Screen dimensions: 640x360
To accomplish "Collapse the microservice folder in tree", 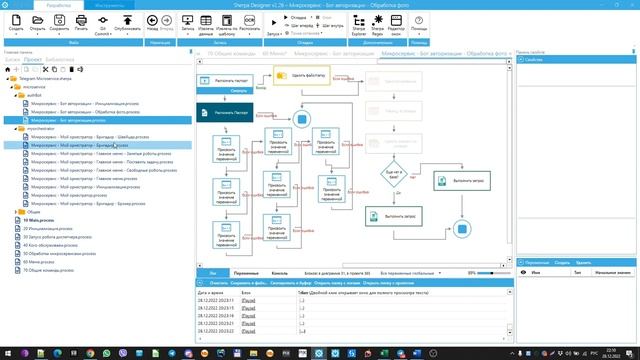I will pos(11,87).
